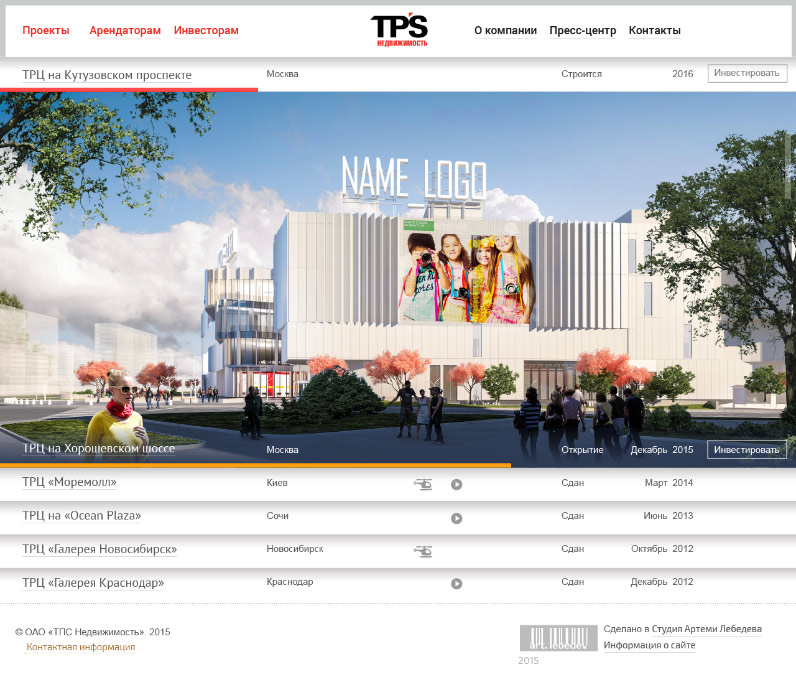Navigate to Пресс-центр
796x700 pixels.
click(x=582, y=31)
